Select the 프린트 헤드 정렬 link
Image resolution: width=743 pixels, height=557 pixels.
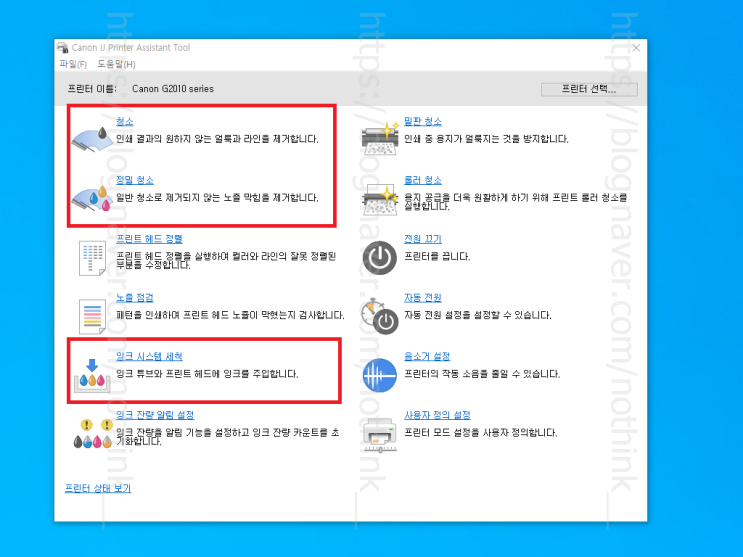(x=149, y=239)
